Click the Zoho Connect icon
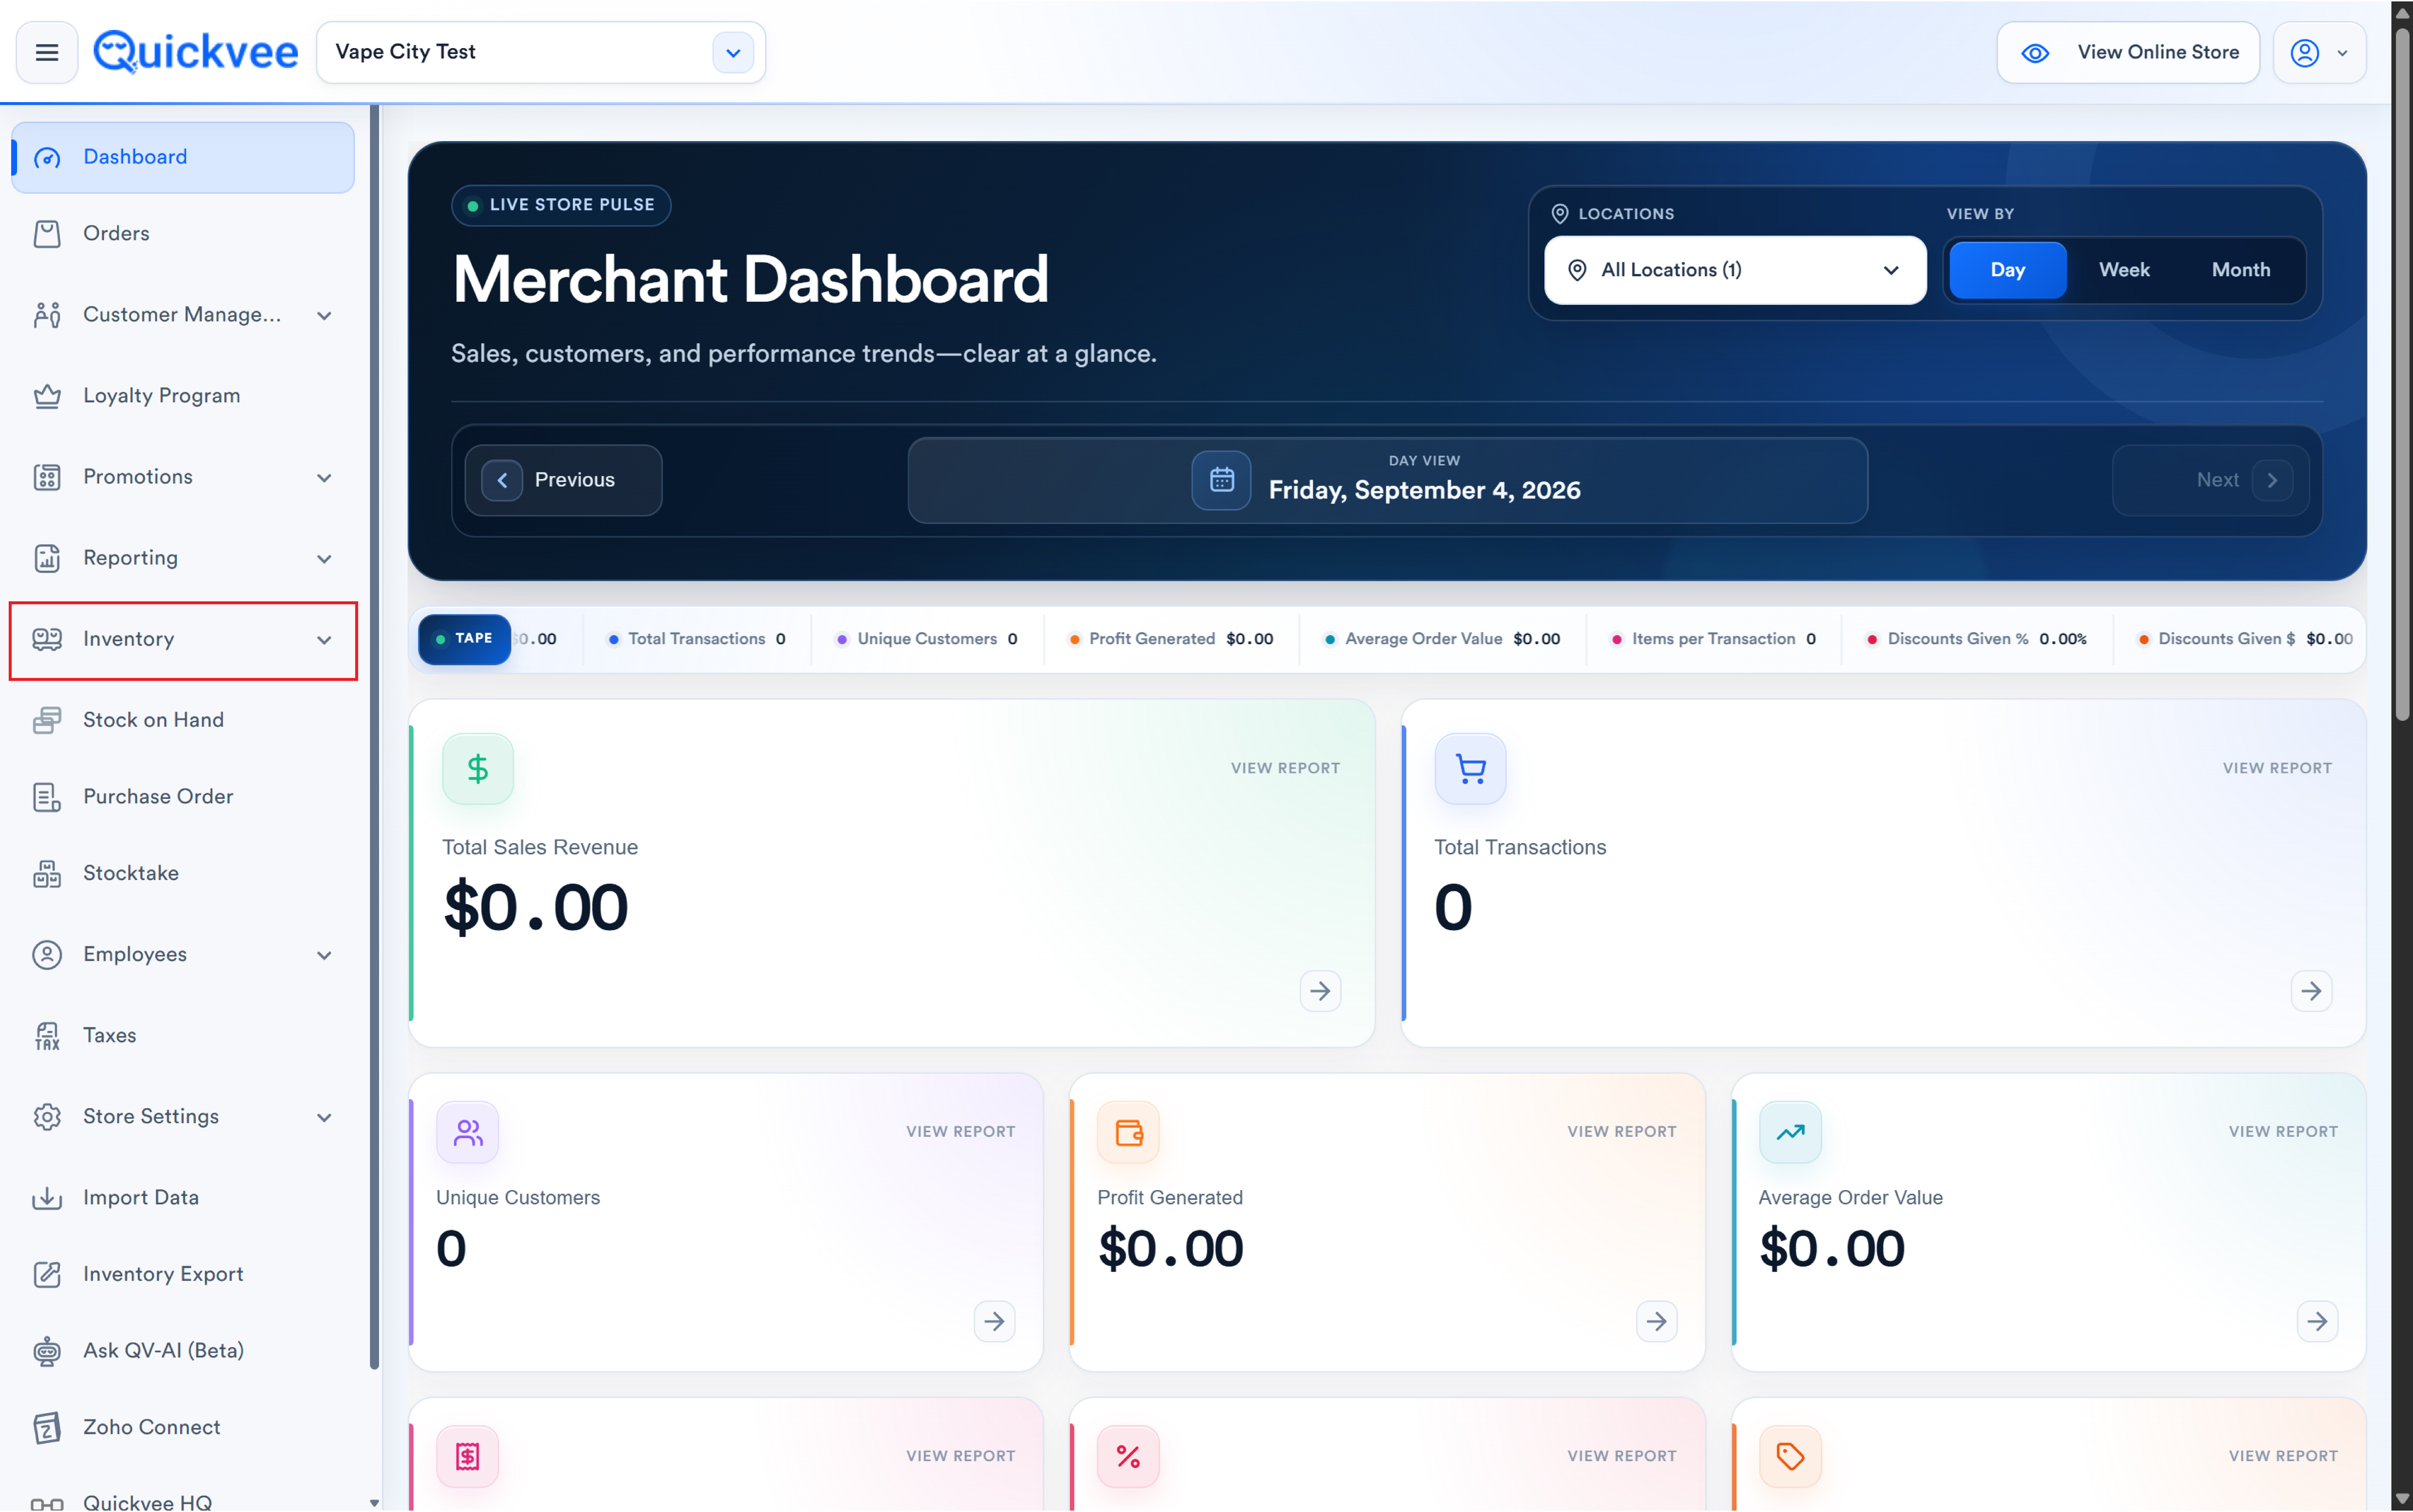Image resolution: width=2413 pixels, height=1512 pixels. (x=47, y=1428)
